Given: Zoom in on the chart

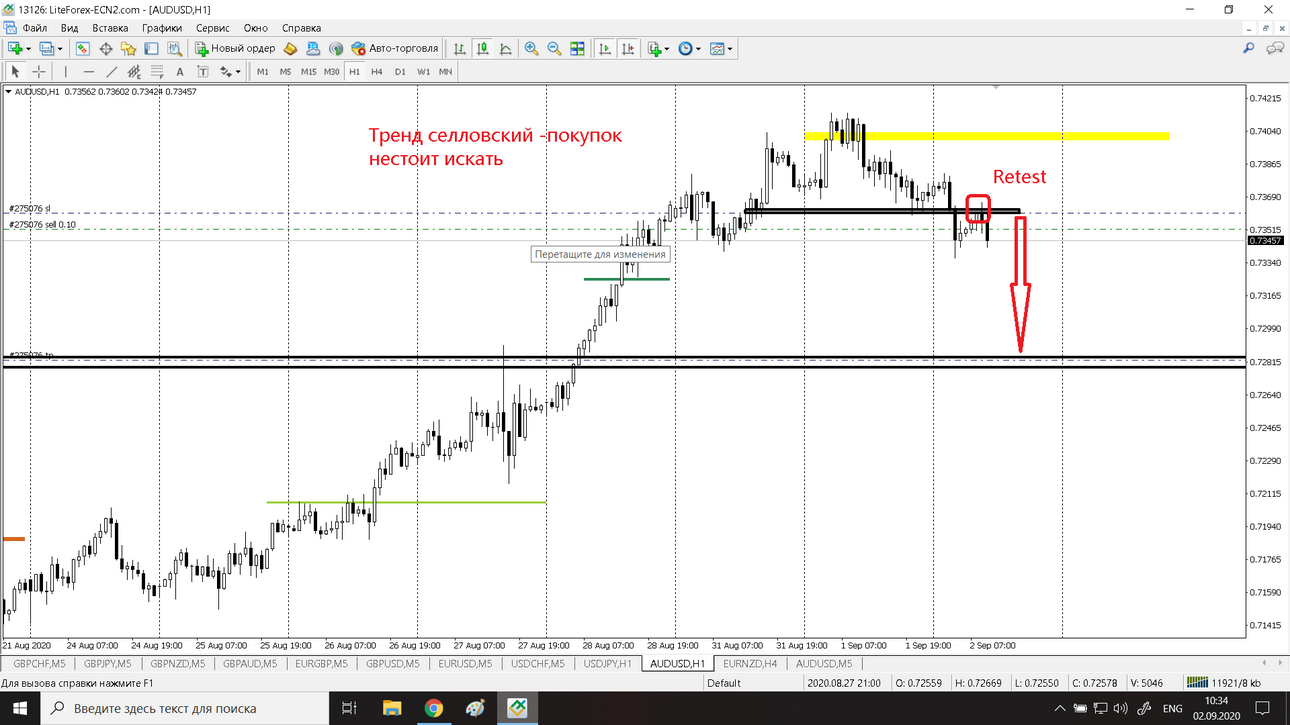Looking at the screenshot, I should tap(531, 48).
